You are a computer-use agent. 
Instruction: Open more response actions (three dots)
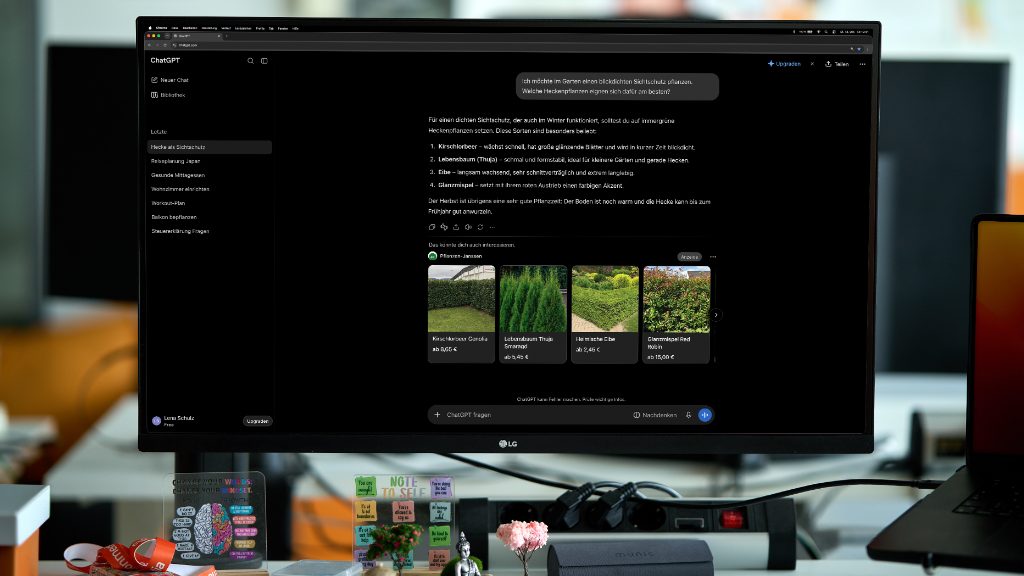click(492, 227)
